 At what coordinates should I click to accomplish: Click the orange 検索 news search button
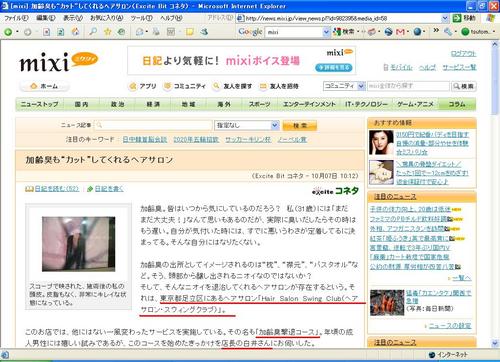[300, 126]
